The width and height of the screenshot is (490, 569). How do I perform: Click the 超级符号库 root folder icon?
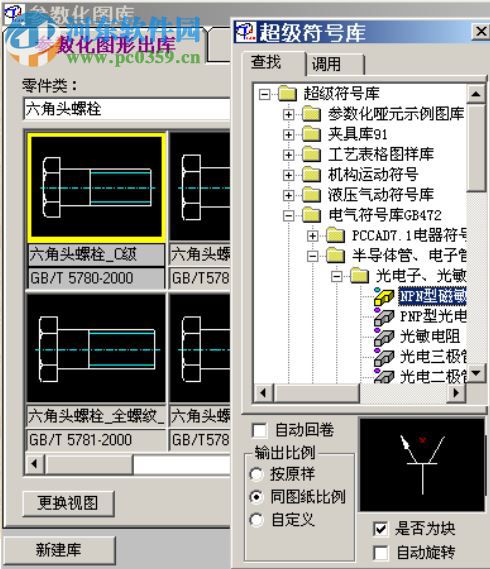288,94
